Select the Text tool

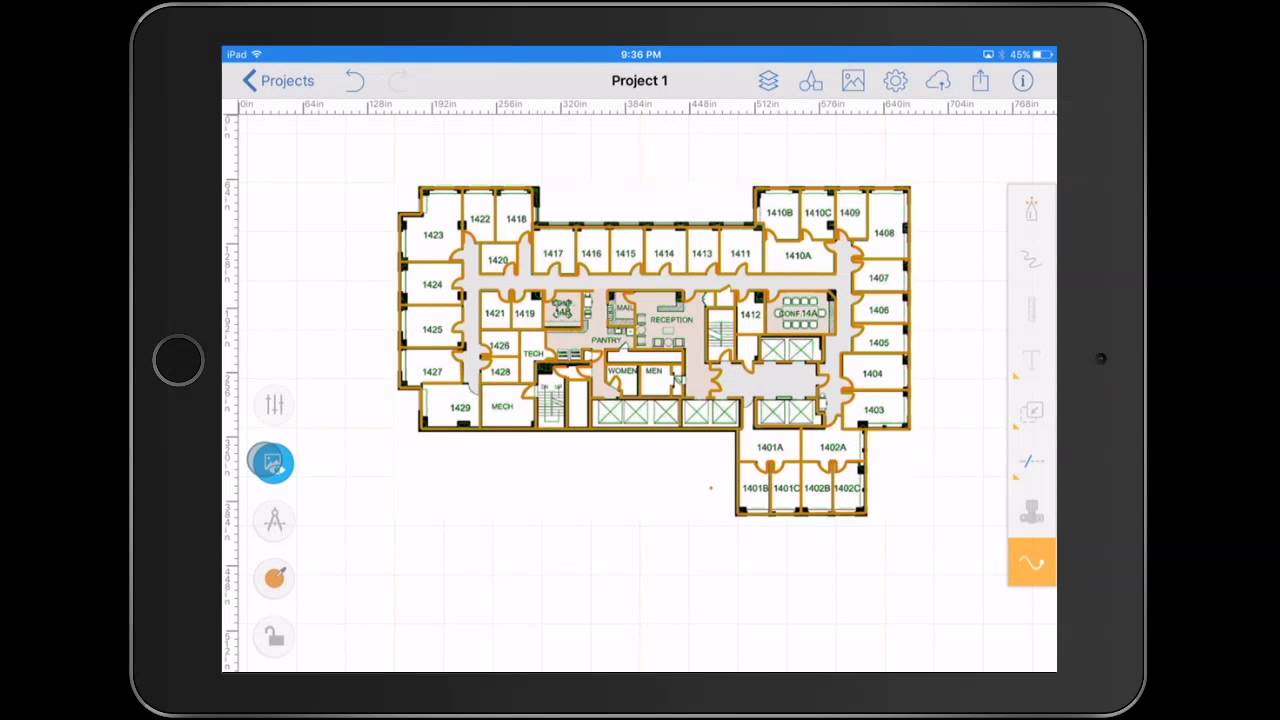[1032, 360]
